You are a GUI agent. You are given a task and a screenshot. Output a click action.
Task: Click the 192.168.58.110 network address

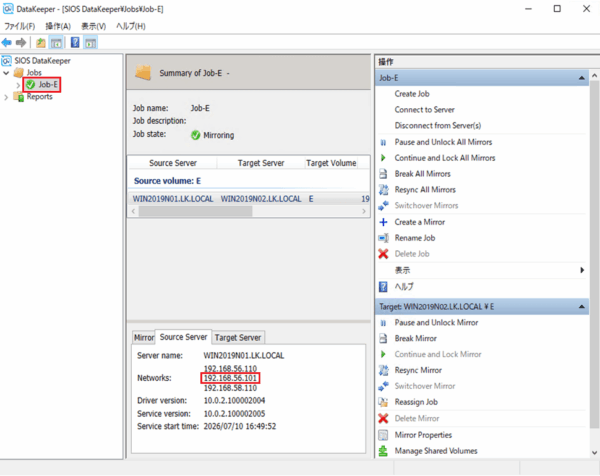tap(230, 388)
